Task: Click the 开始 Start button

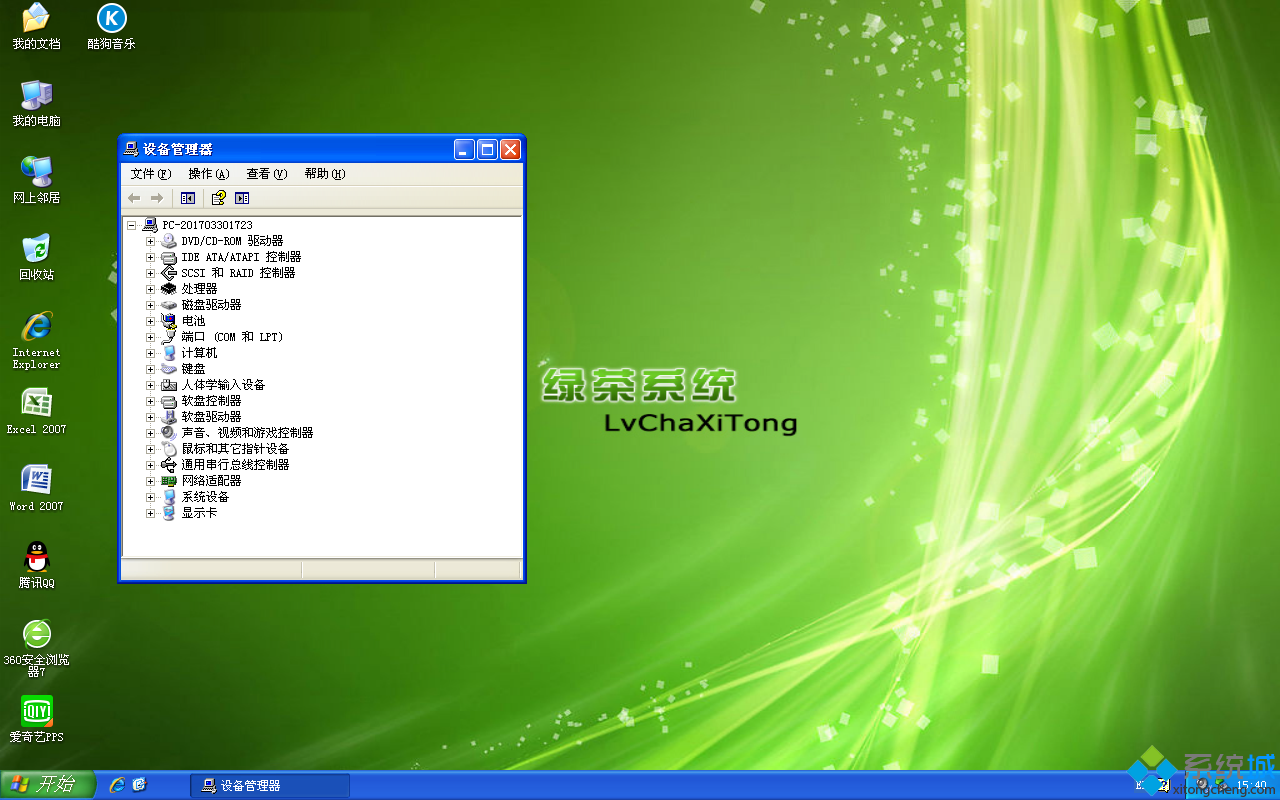Action: [47, 785]
